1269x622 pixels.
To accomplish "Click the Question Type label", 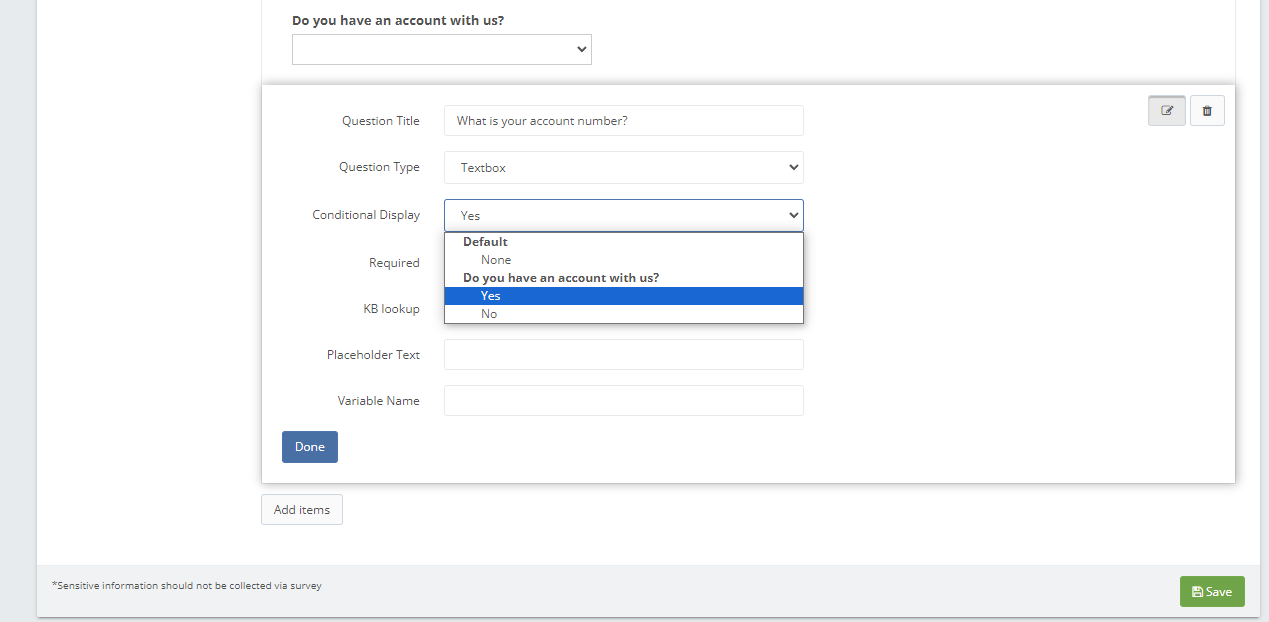I will (379, 167).
